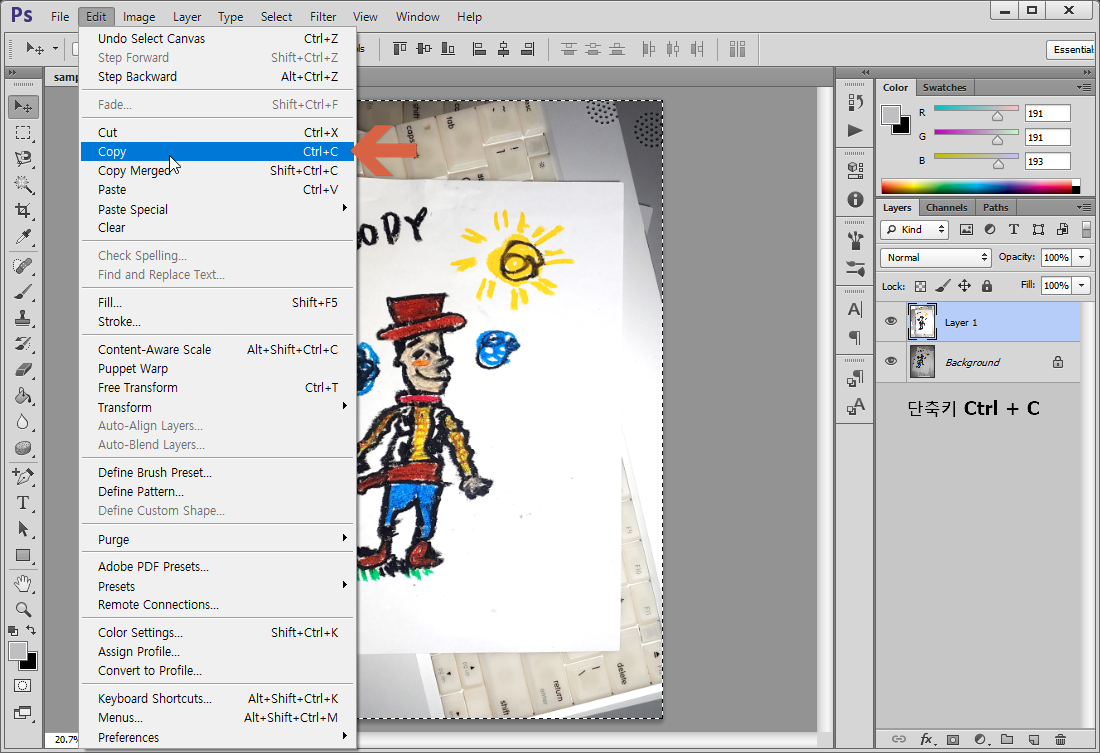Image resolution: width=1100 pixels, height=753 pixels.
Task: Hide the Background layer eye icon
Action: (891, 361)
